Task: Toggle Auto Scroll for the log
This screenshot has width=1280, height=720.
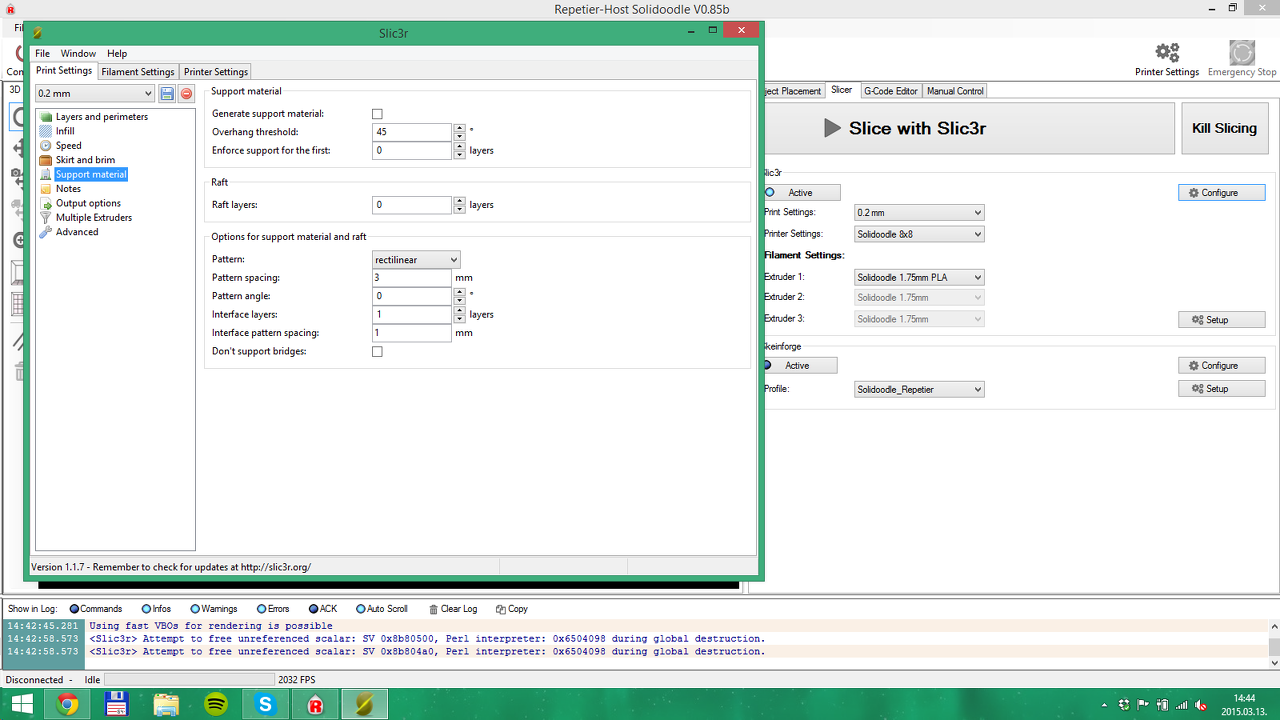Action: click(x=382, y=609)
